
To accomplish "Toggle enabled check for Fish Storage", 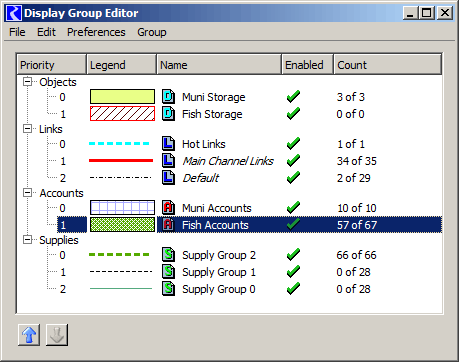I will coord(293,114).
